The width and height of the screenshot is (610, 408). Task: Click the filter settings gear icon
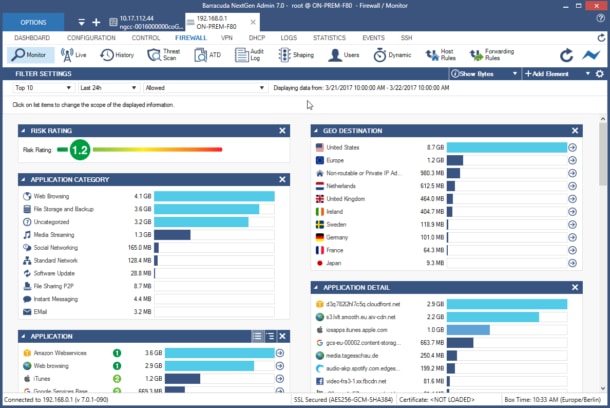tap(599, 74)
